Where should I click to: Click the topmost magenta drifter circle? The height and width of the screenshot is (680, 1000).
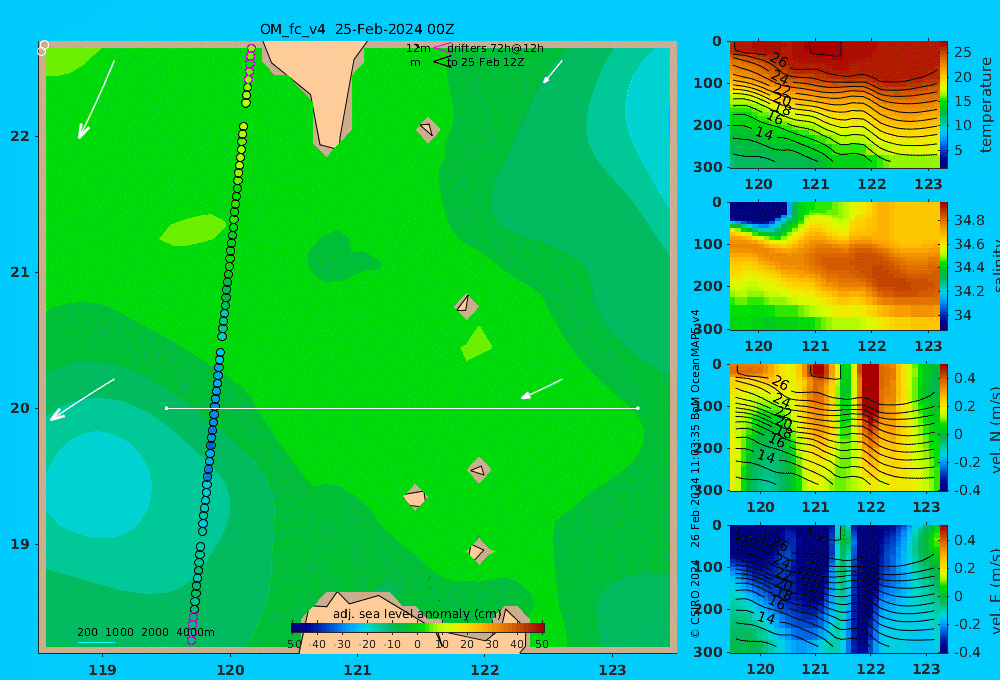pyautogui.click(x=251, y=48)
